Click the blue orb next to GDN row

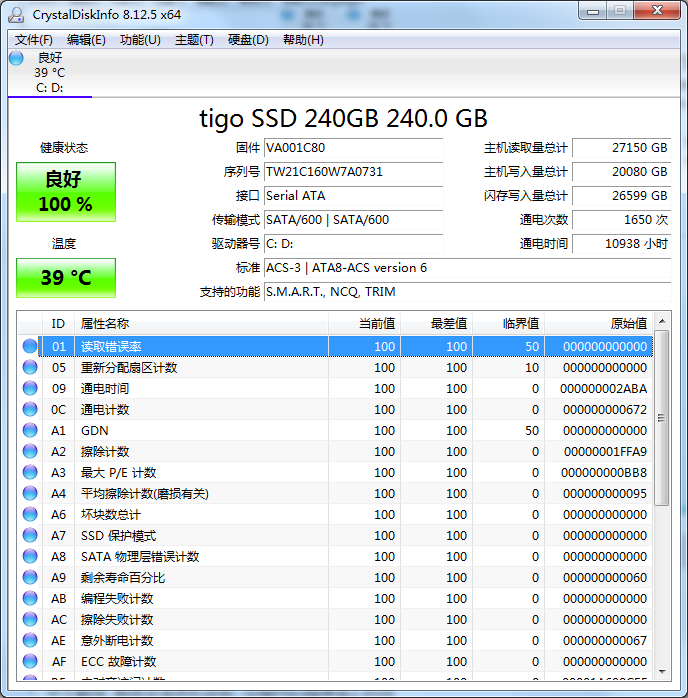(x=30, y=430)
